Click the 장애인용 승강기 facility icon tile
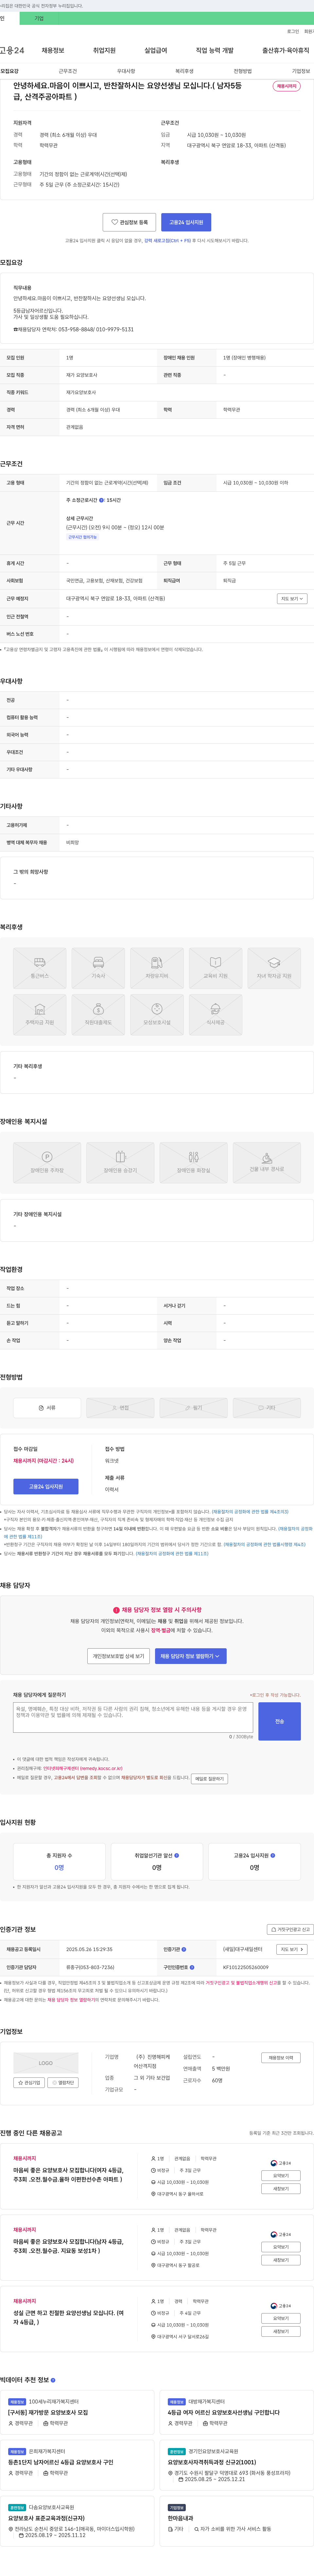 [x=120, y=1163]
